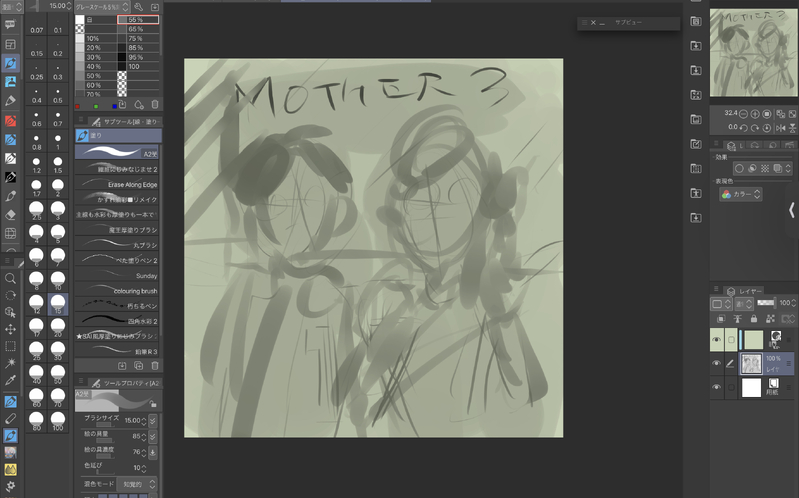
Task: Toggle 絵の具濃度 dynamics button
Action: click(152, 452)
